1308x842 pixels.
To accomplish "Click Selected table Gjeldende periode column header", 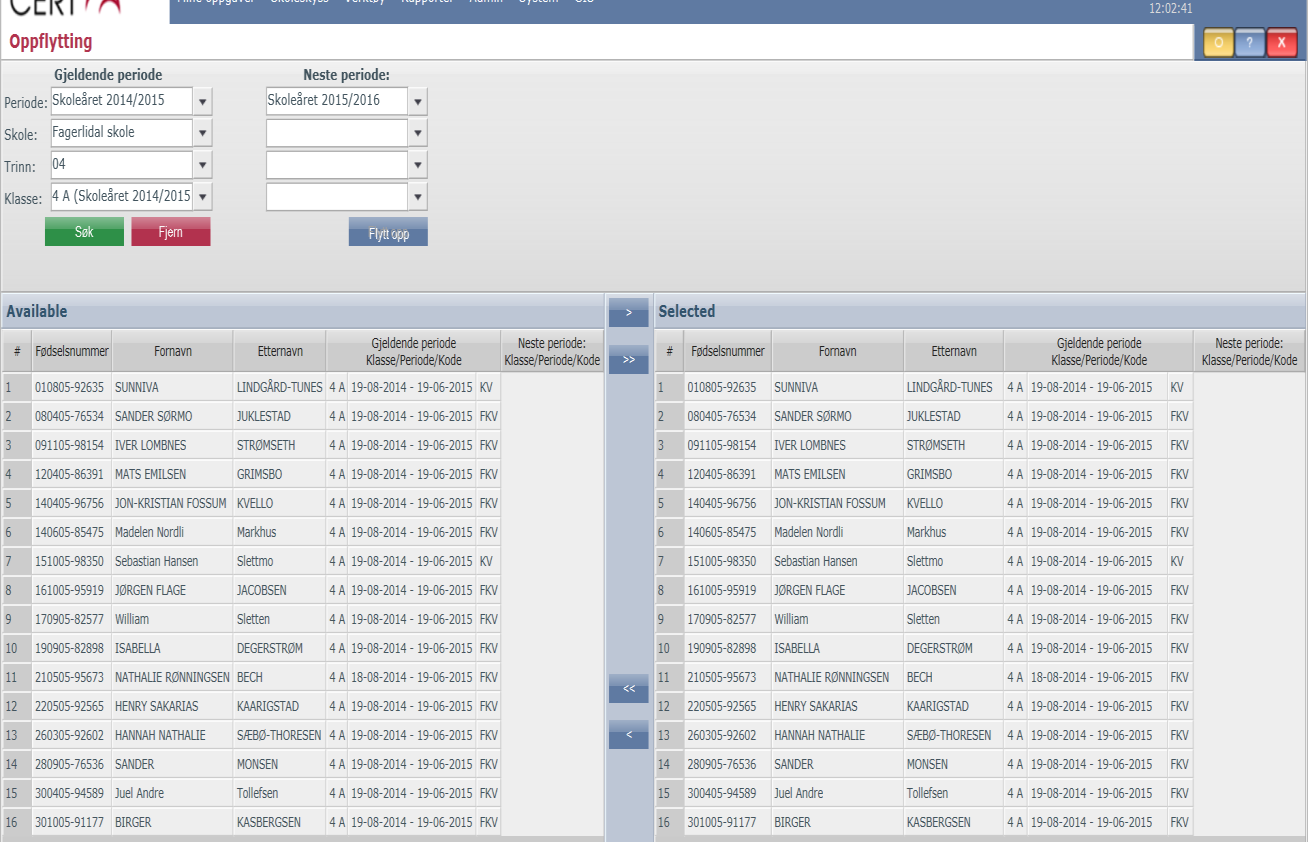I will pos(1098,351).
